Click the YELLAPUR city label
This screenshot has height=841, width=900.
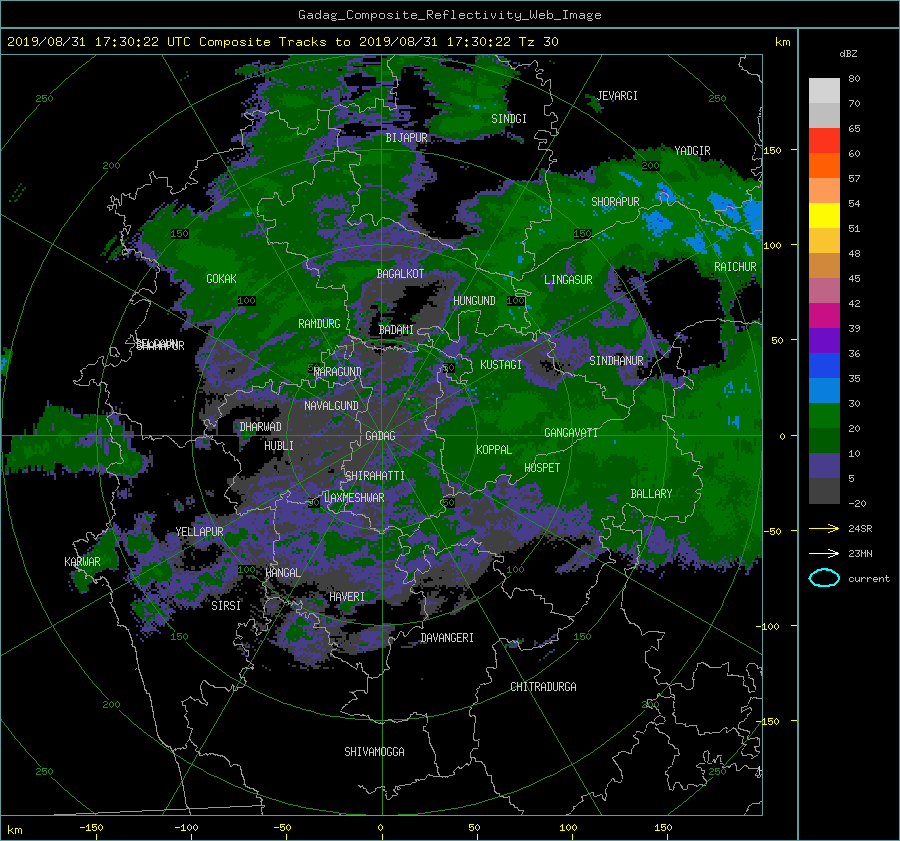[x=199, y=532]
